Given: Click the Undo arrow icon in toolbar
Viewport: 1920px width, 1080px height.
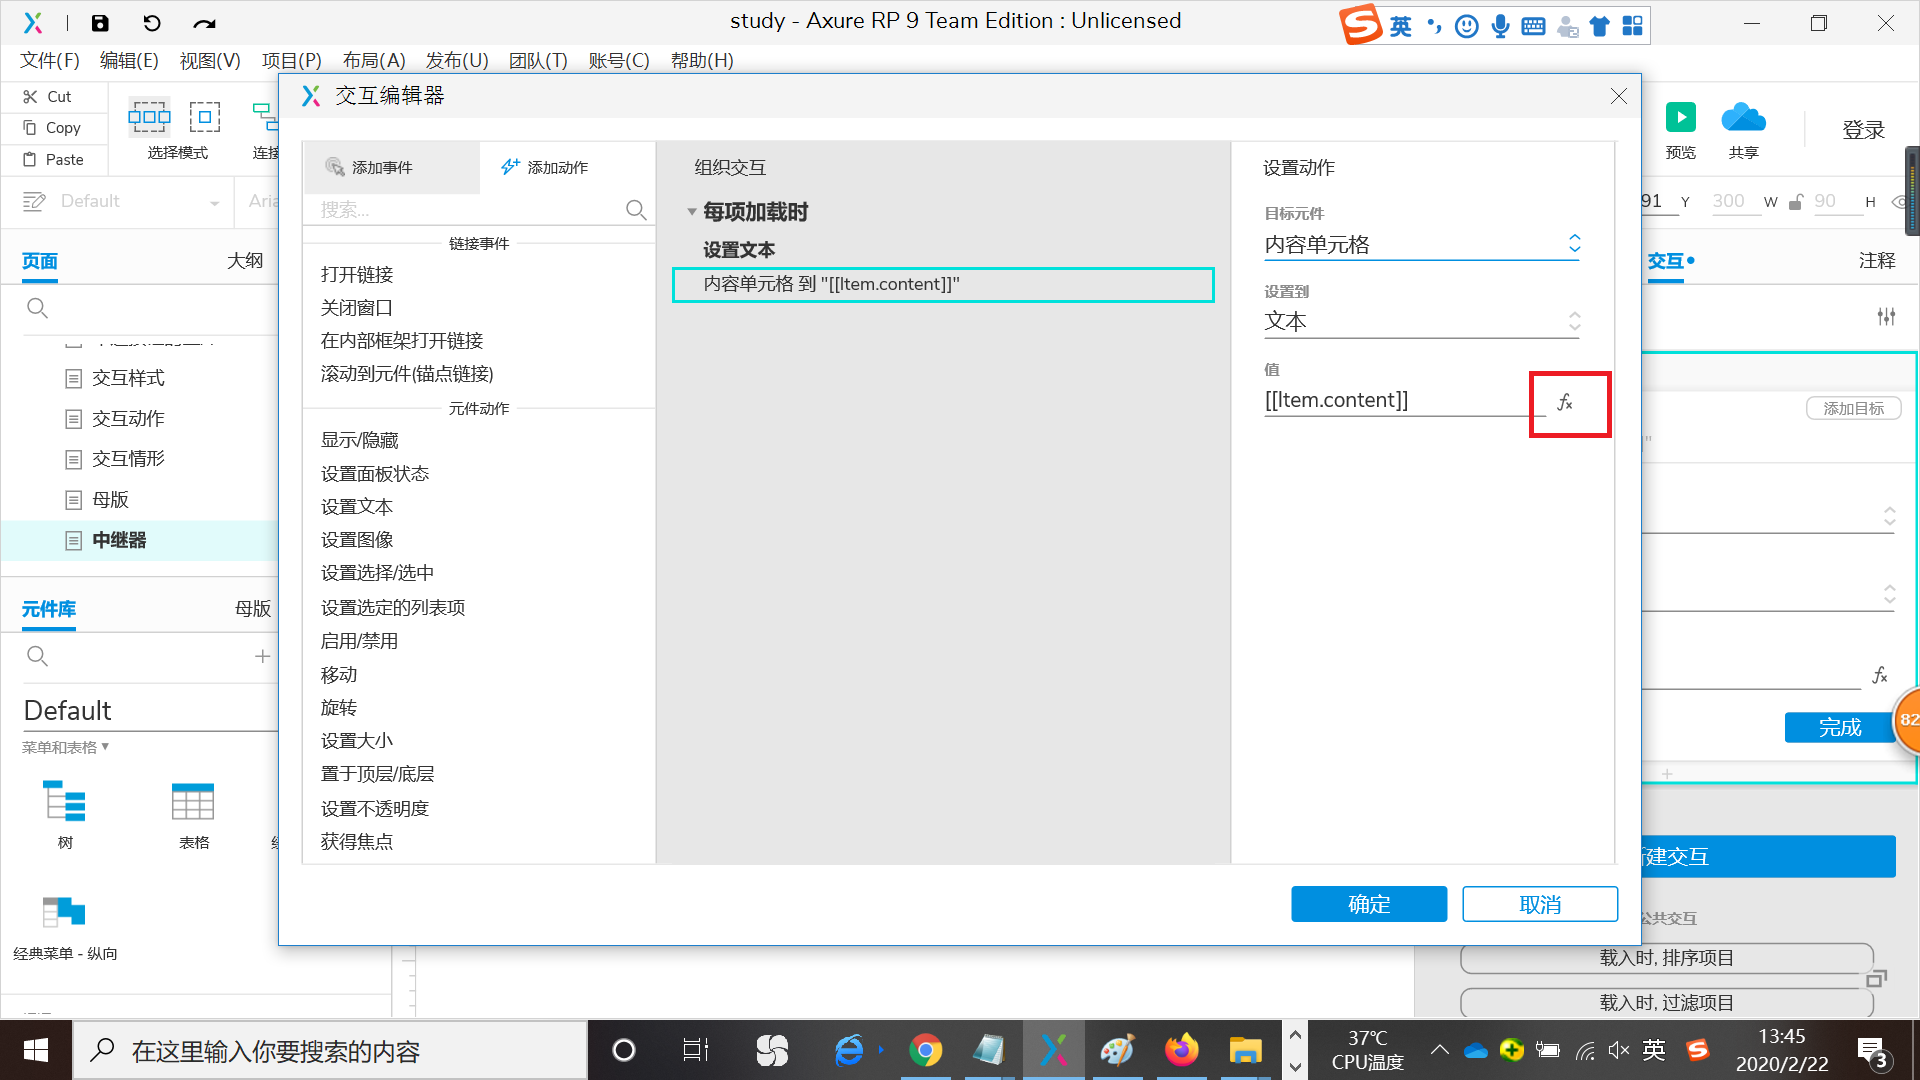Looking at the screenshot, I should click(152, 24).
